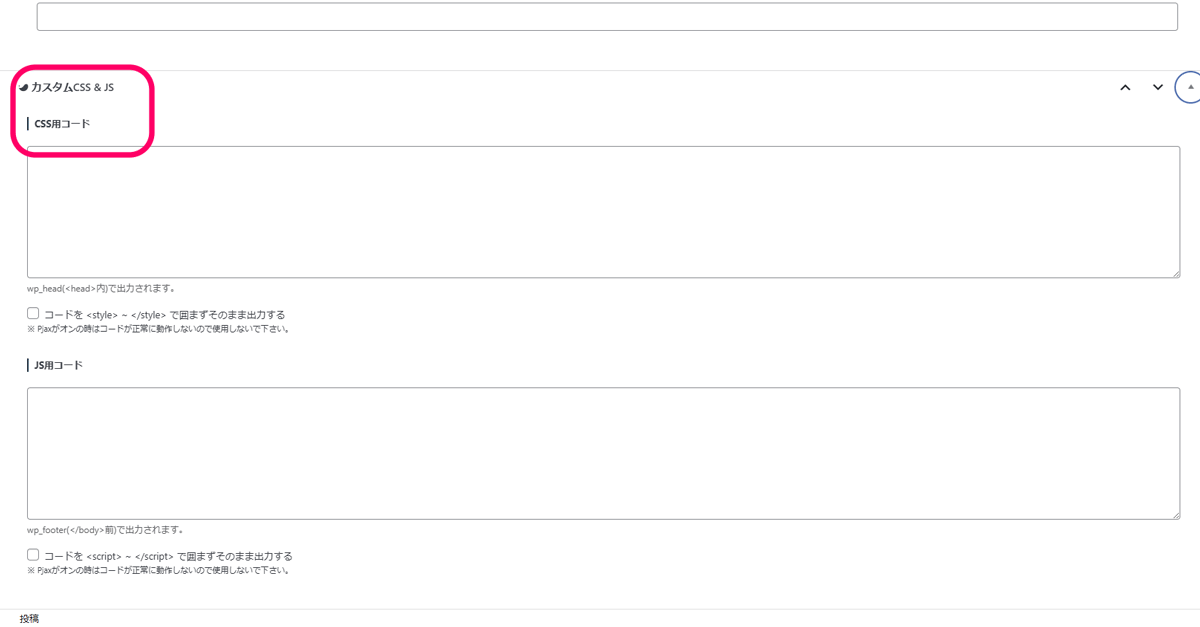
Task: Grab the JS textarea resize handle
Action: [x=1174, y=514]
